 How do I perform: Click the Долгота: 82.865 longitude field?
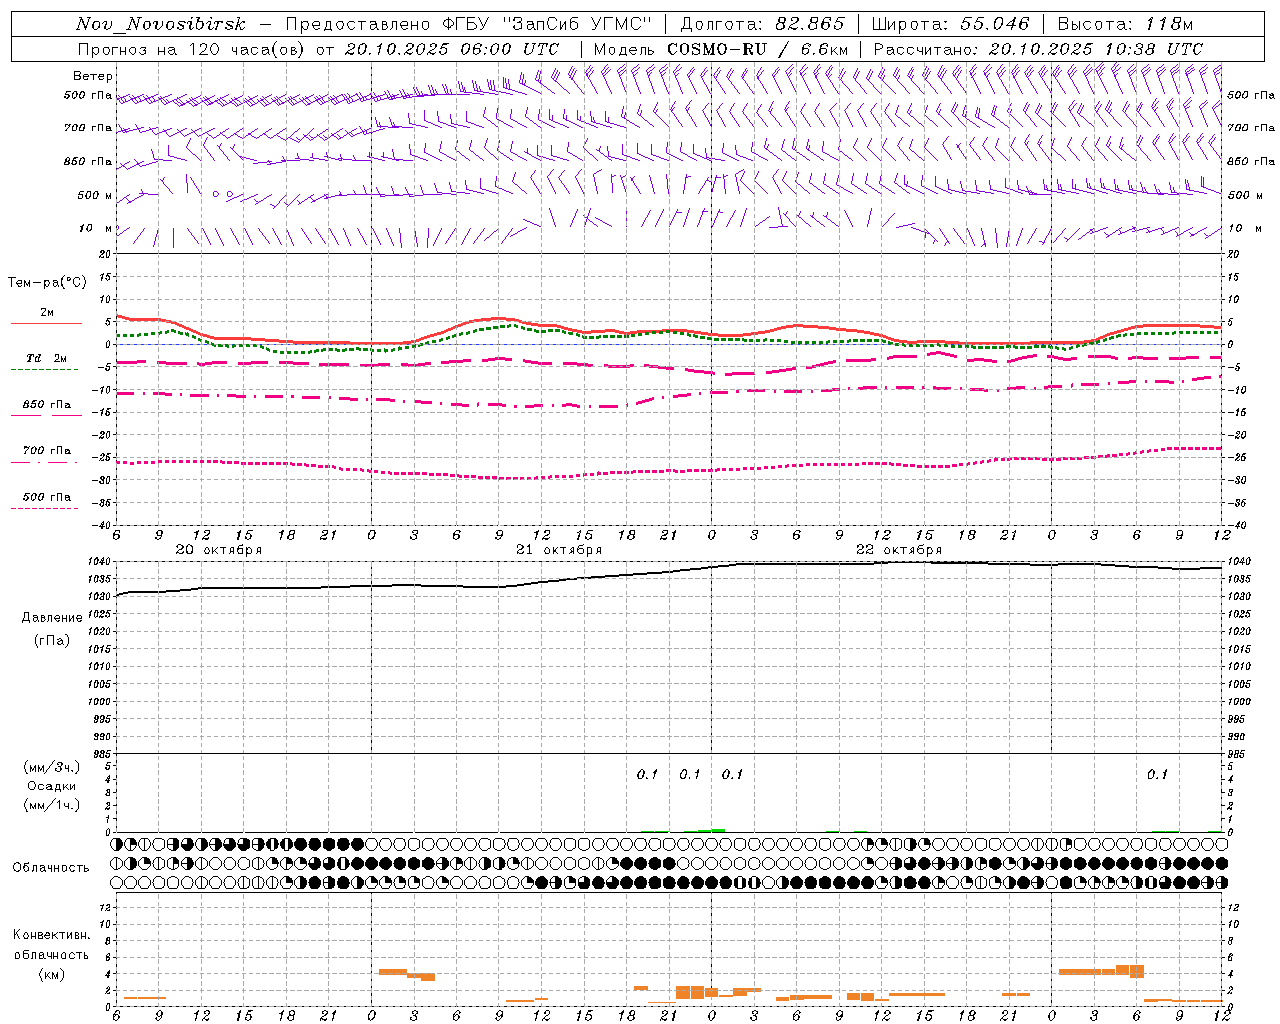[762, 25]
